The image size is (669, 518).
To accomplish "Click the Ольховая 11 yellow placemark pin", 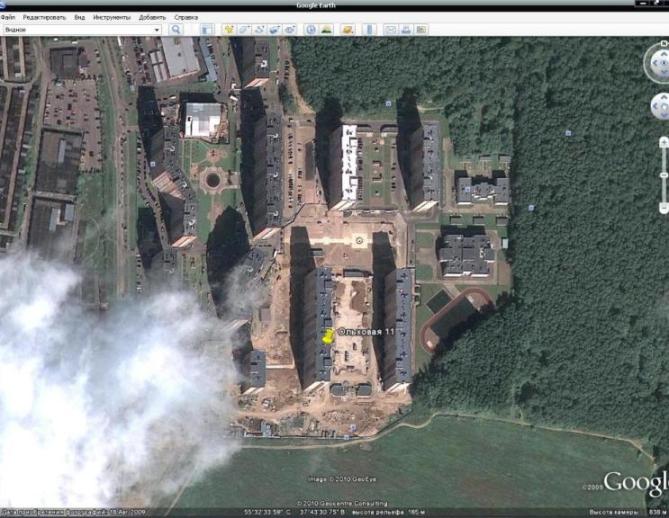I will [x=328, y=337].
